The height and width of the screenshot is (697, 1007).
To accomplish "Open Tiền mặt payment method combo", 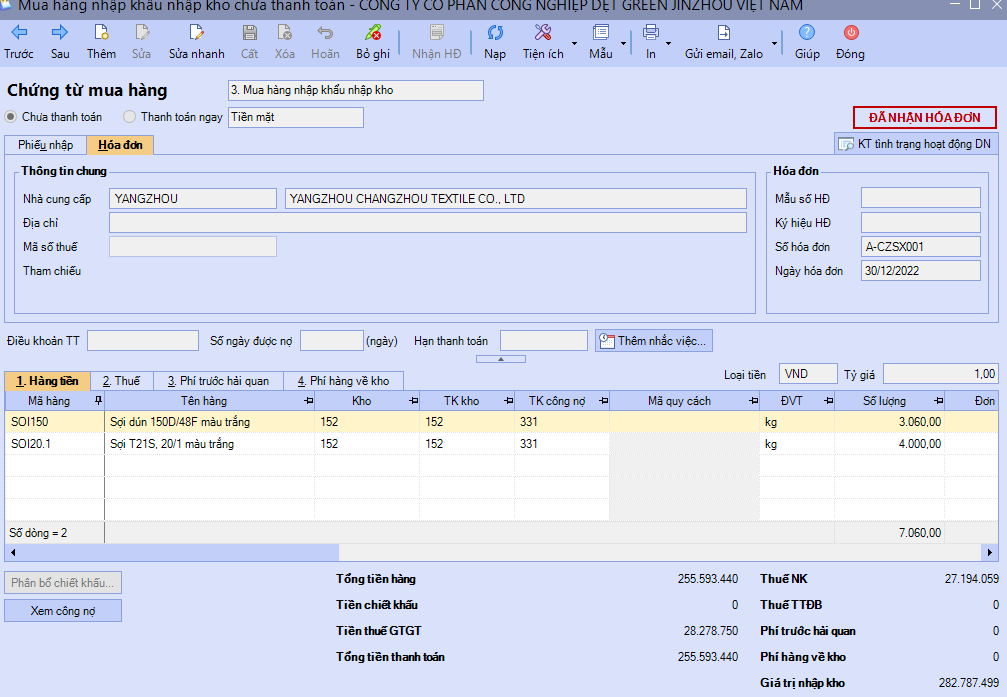I will click(x=296, y=118).
